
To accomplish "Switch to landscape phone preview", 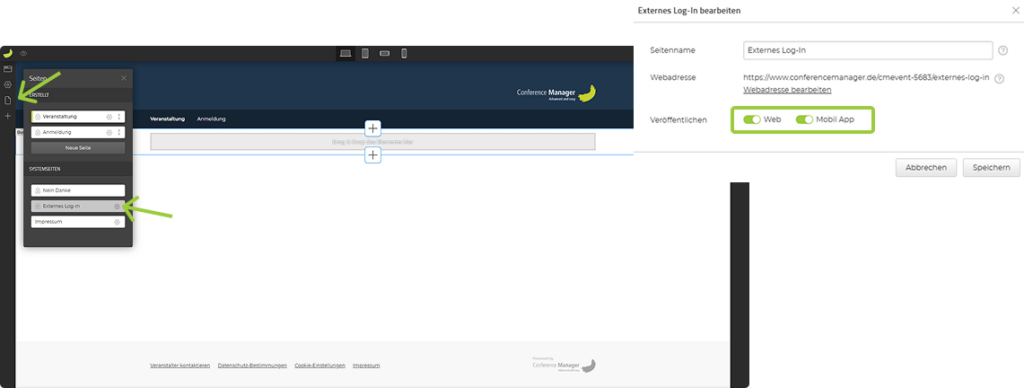I will tap(385, 54).
